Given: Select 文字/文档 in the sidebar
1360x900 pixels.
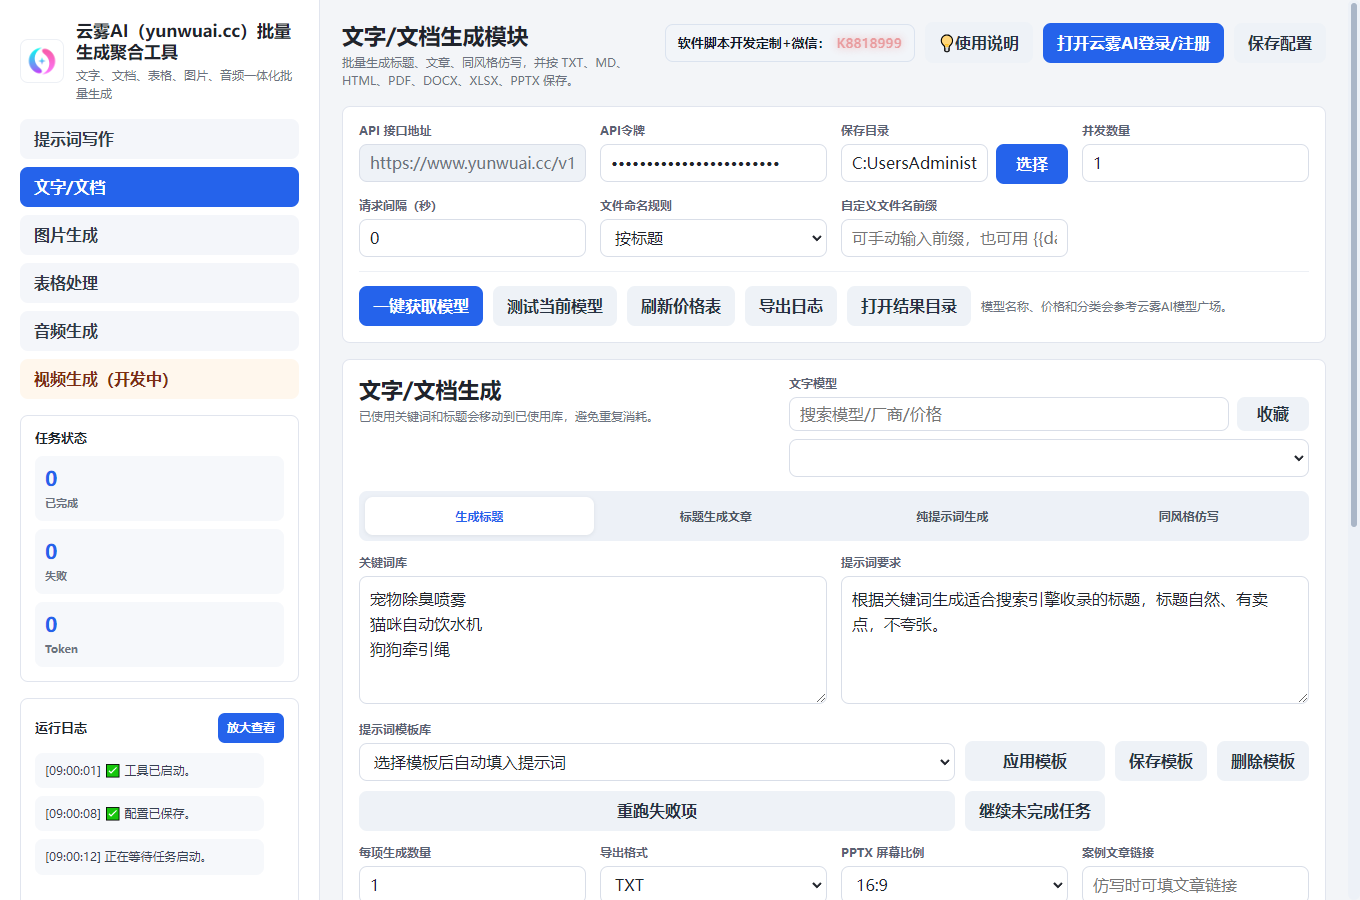Looking at the screenshot, I should (x=159, y=187).
